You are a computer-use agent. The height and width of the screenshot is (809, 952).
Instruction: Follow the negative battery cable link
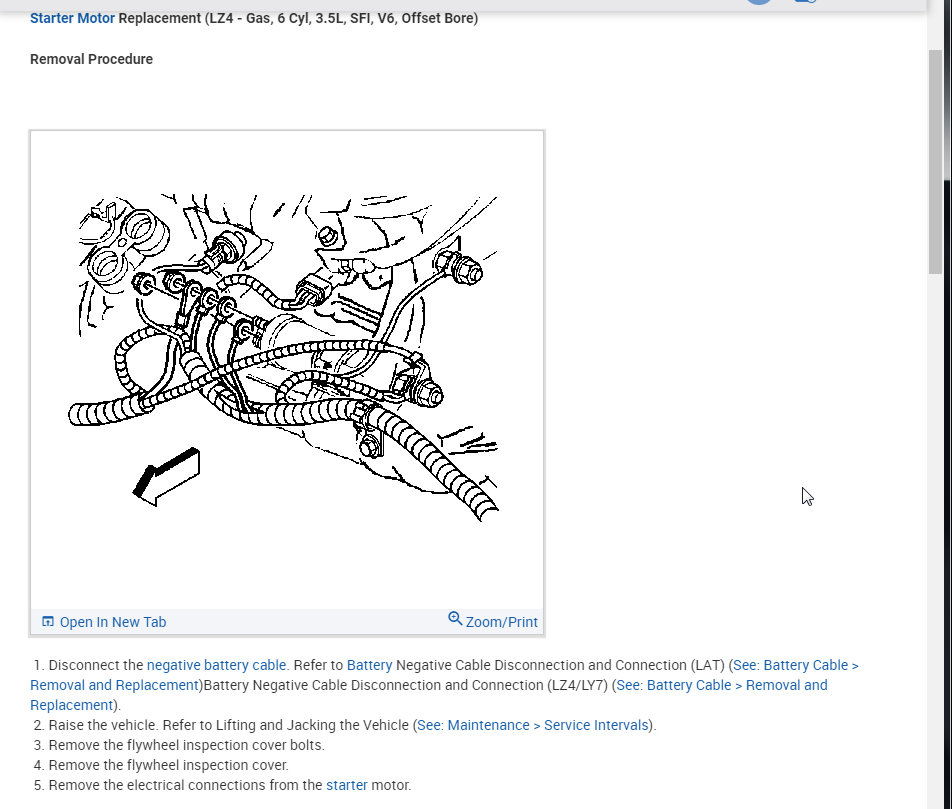216,665
